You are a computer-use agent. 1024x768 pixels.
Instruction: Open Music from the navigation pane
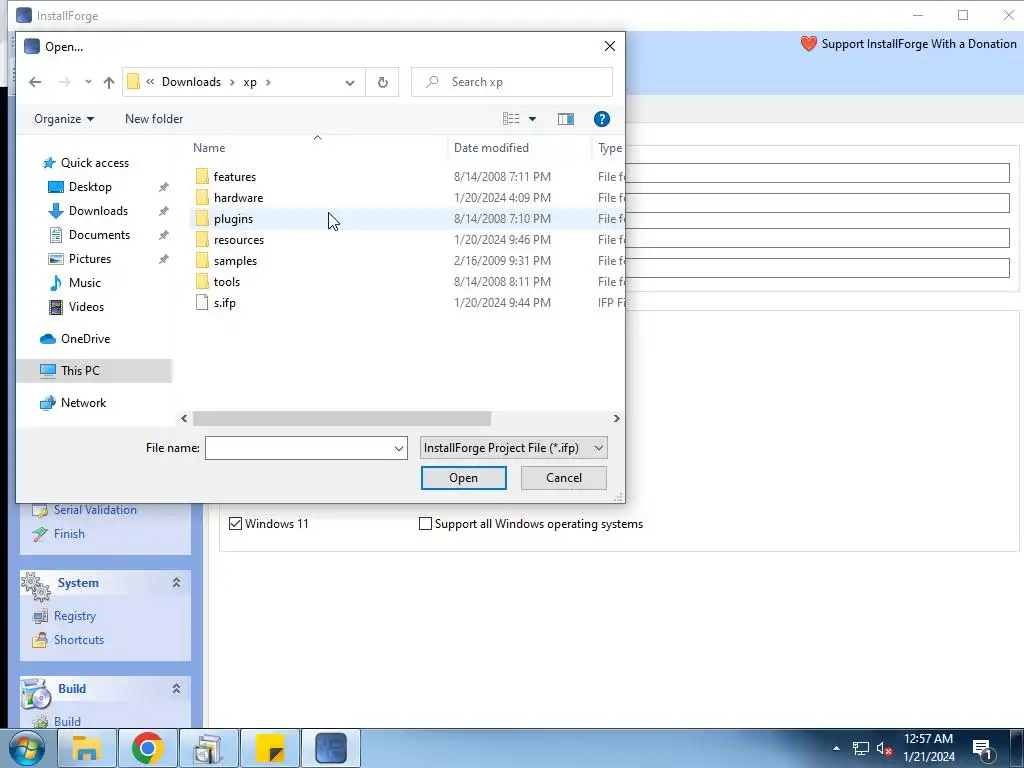tap(85, 283)
